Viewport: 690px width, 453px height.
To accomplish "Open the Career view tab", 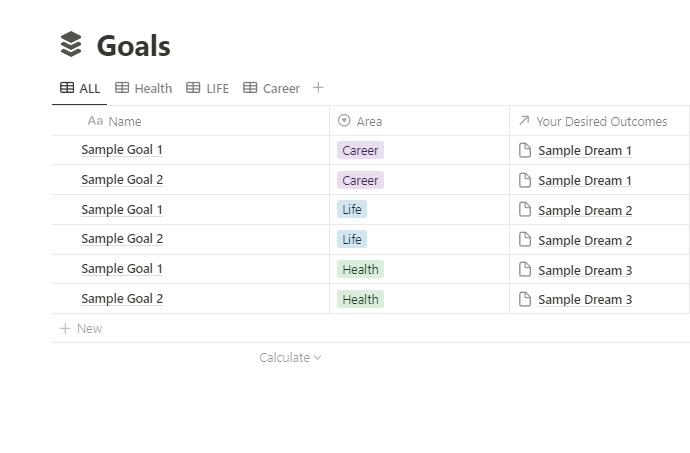I will pyautogui.click(x=271, y=88).
